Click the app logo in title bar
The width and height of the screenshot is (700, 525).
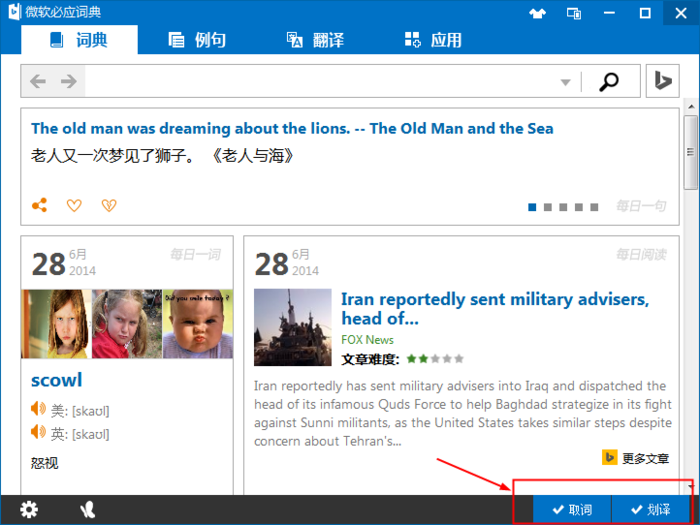14,11
